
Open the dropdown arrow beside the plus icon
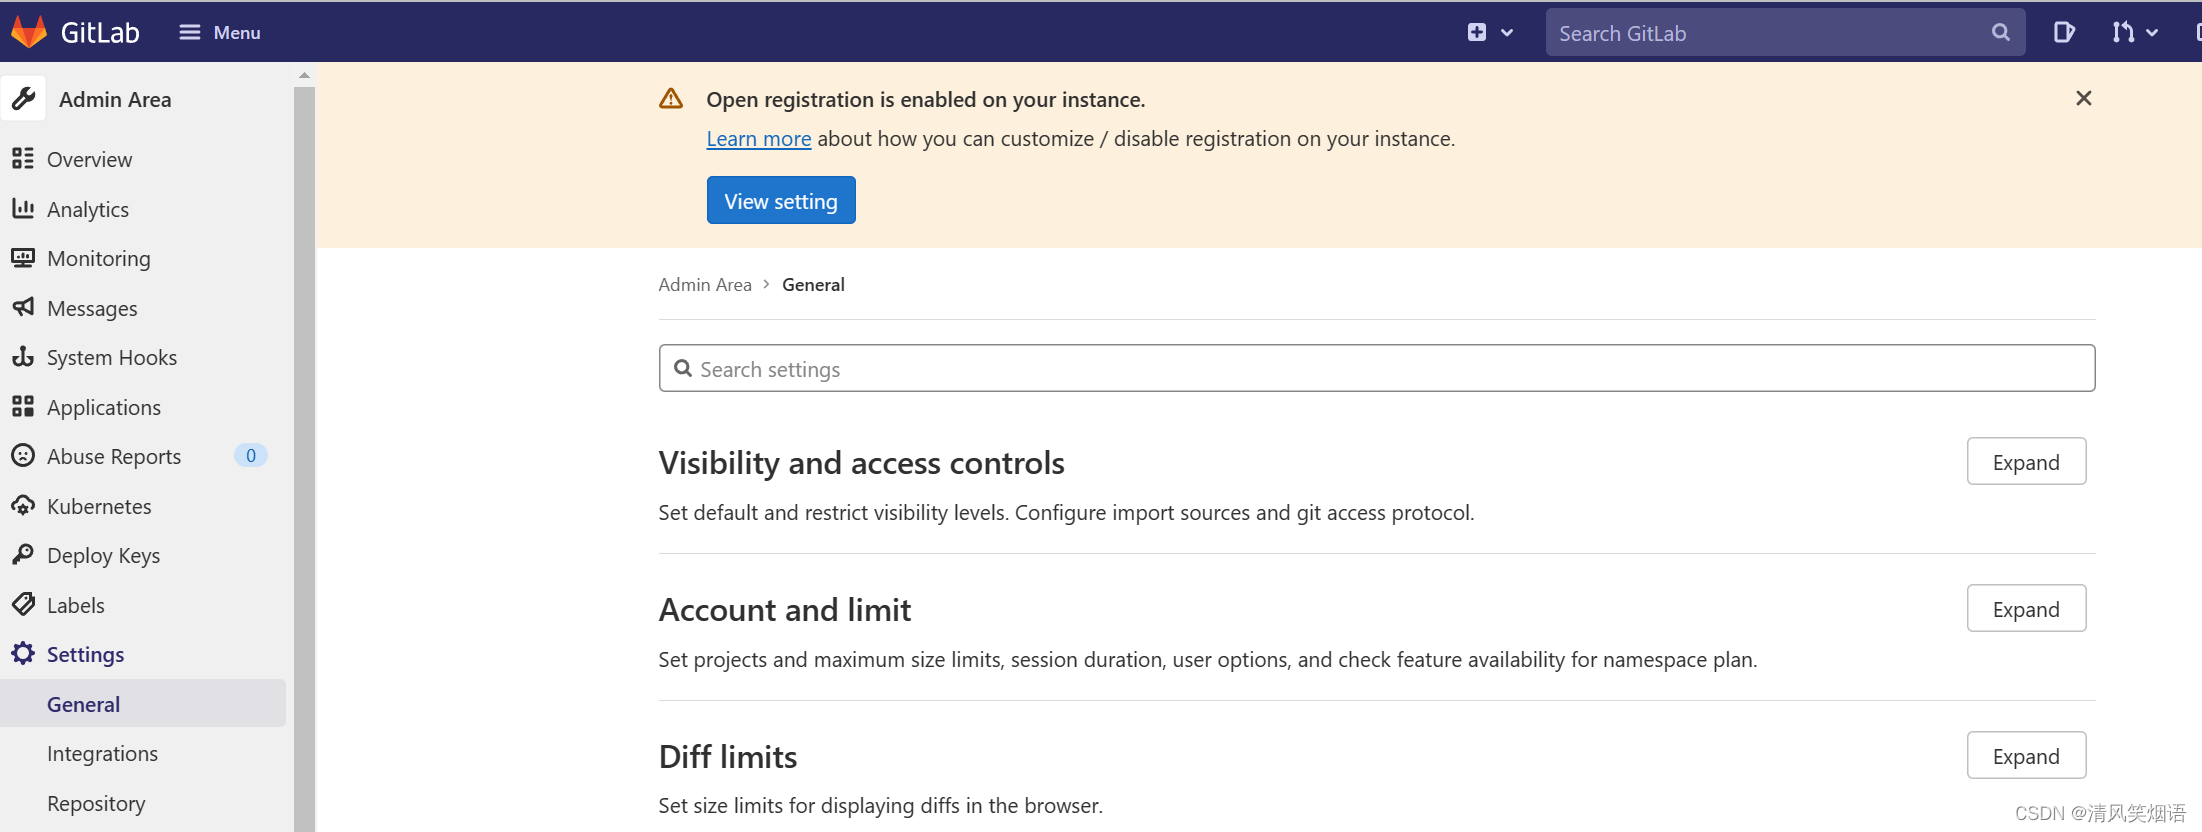click(1507, 33)
